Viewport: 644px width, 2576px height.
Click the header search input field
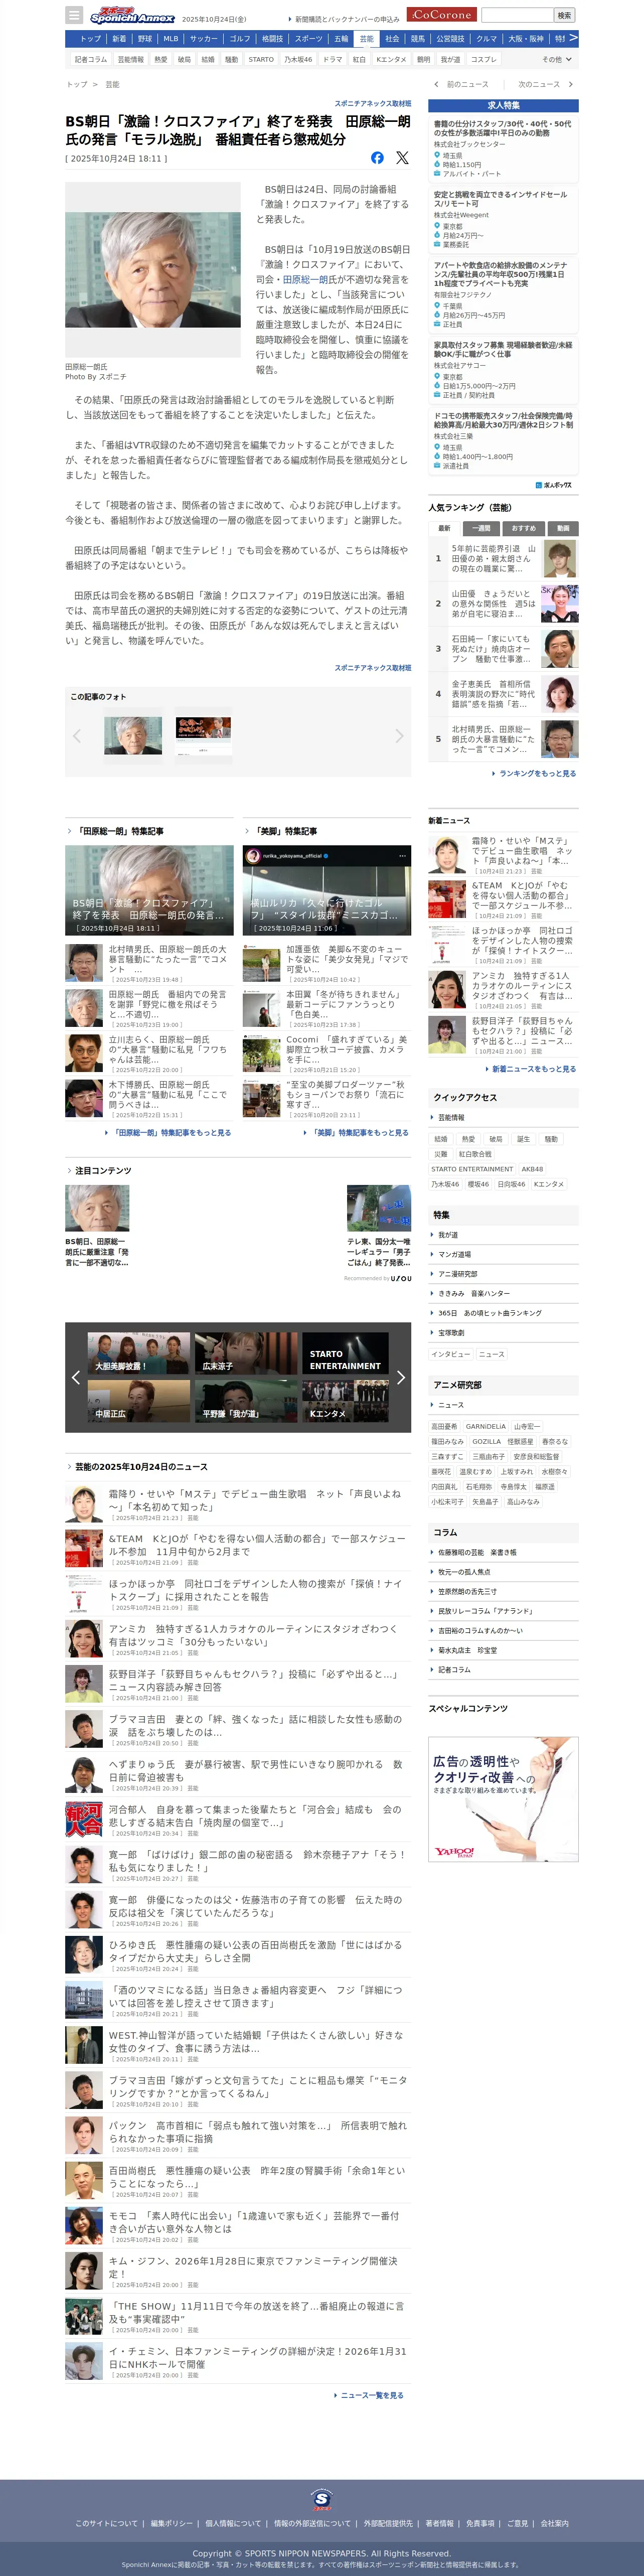click(x=517, y=15)
